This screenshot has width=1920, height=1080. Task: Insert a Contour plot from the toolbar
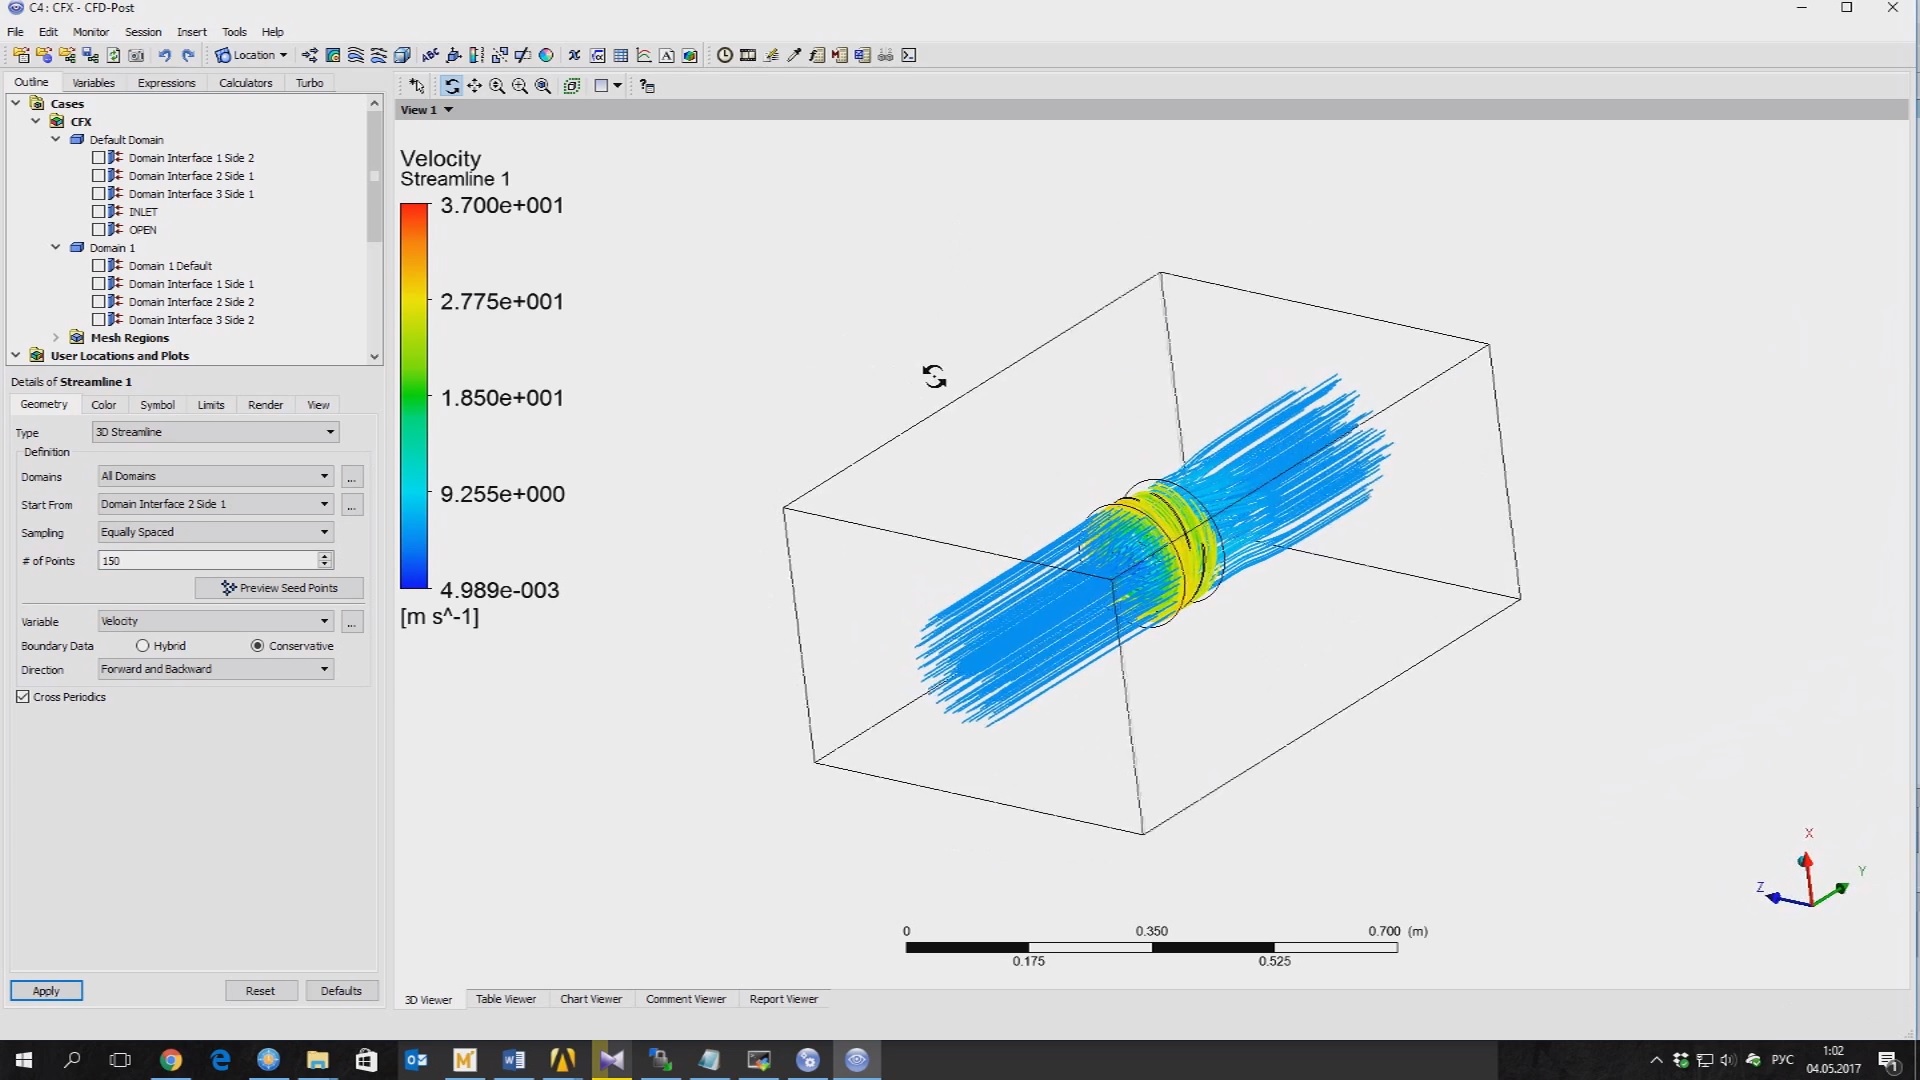[333, 55]
